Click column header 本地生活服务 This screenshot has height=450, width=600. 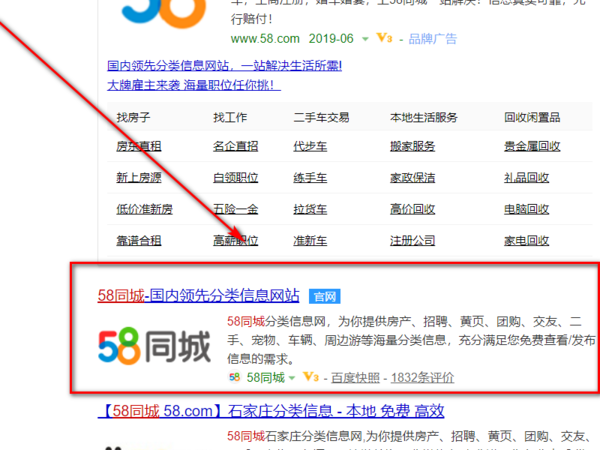424,117
